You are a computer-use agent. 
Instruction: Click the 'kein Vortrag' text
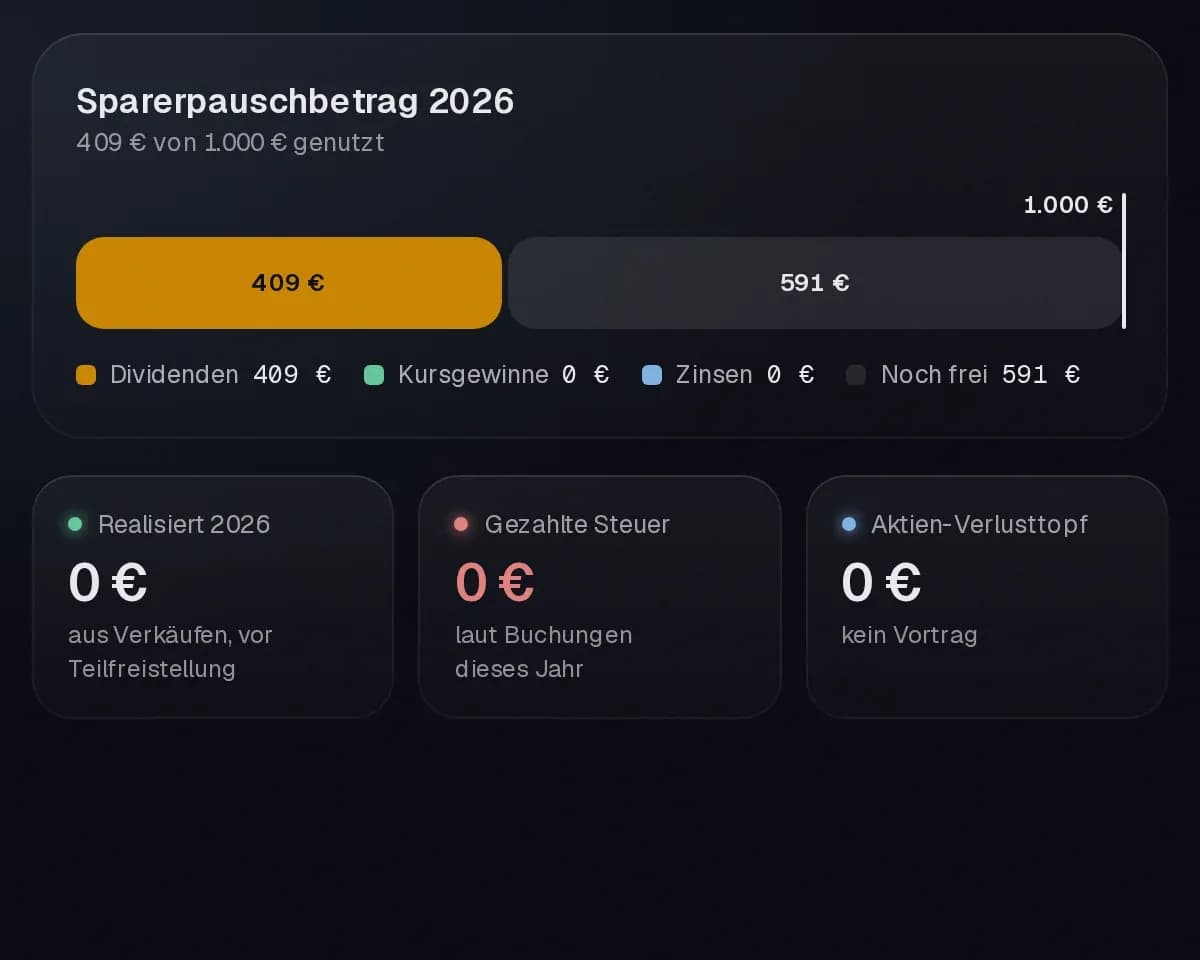click(x=909, y=635)
